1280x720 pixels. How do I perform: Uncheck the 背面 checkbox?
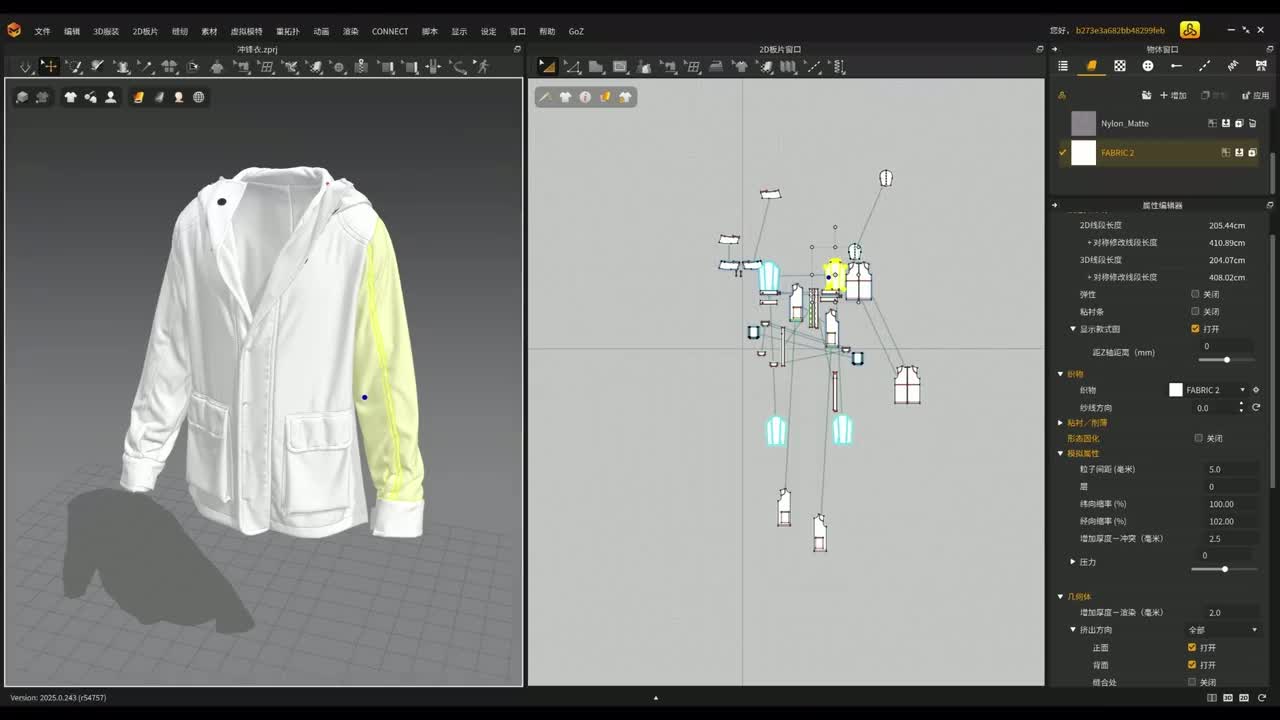(x=1192, y=665)
